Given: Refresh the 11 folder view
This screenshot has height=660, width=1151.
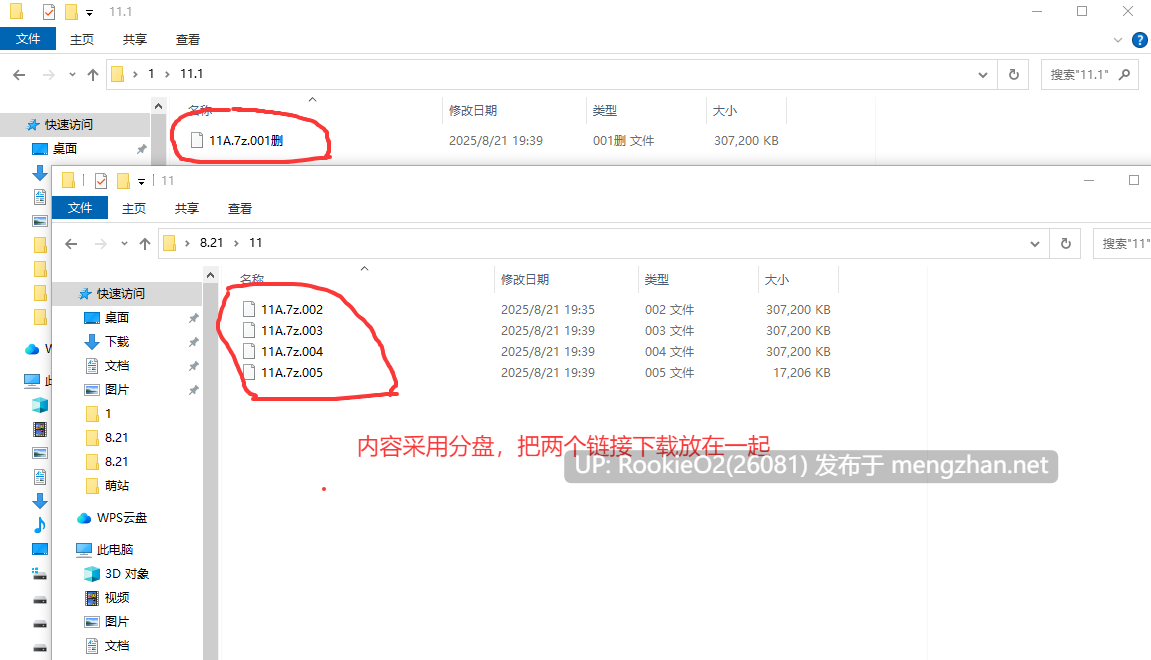Looking at the screenshot, I should coord(1066,244).
